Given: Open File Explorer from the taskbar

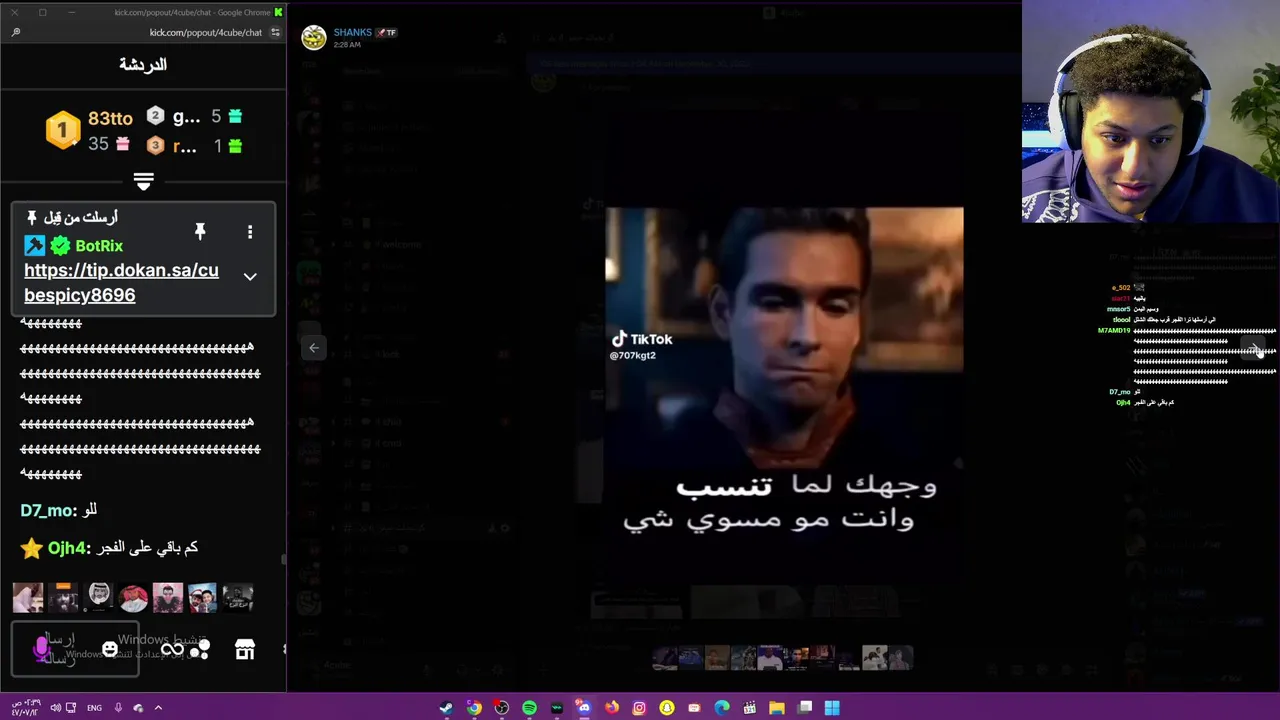Looking at the screenshot, I should [777, 708].
